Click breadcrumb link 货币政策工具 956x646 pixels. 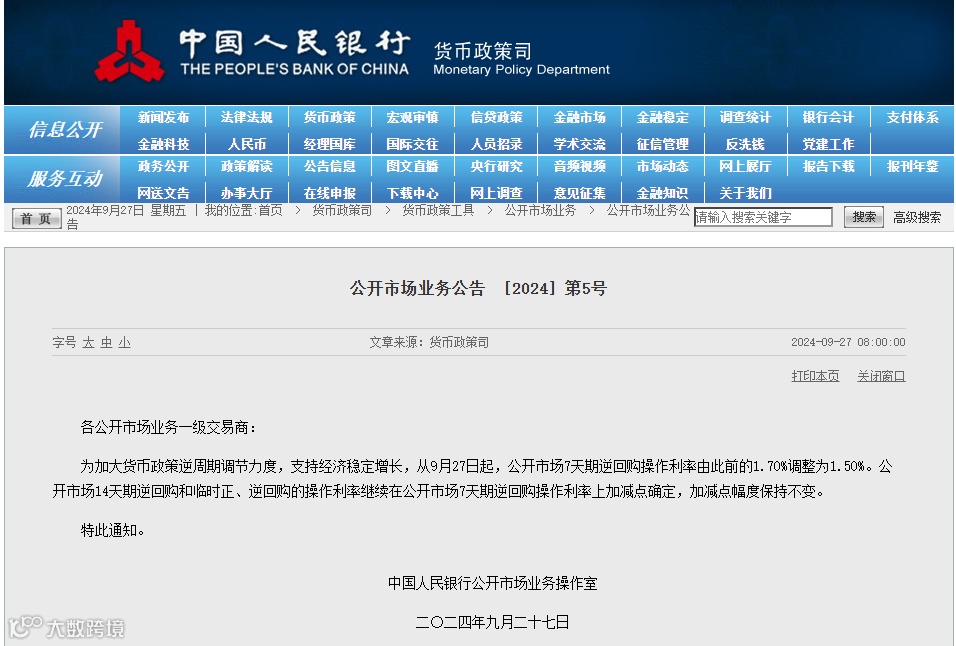coord(438,210)
